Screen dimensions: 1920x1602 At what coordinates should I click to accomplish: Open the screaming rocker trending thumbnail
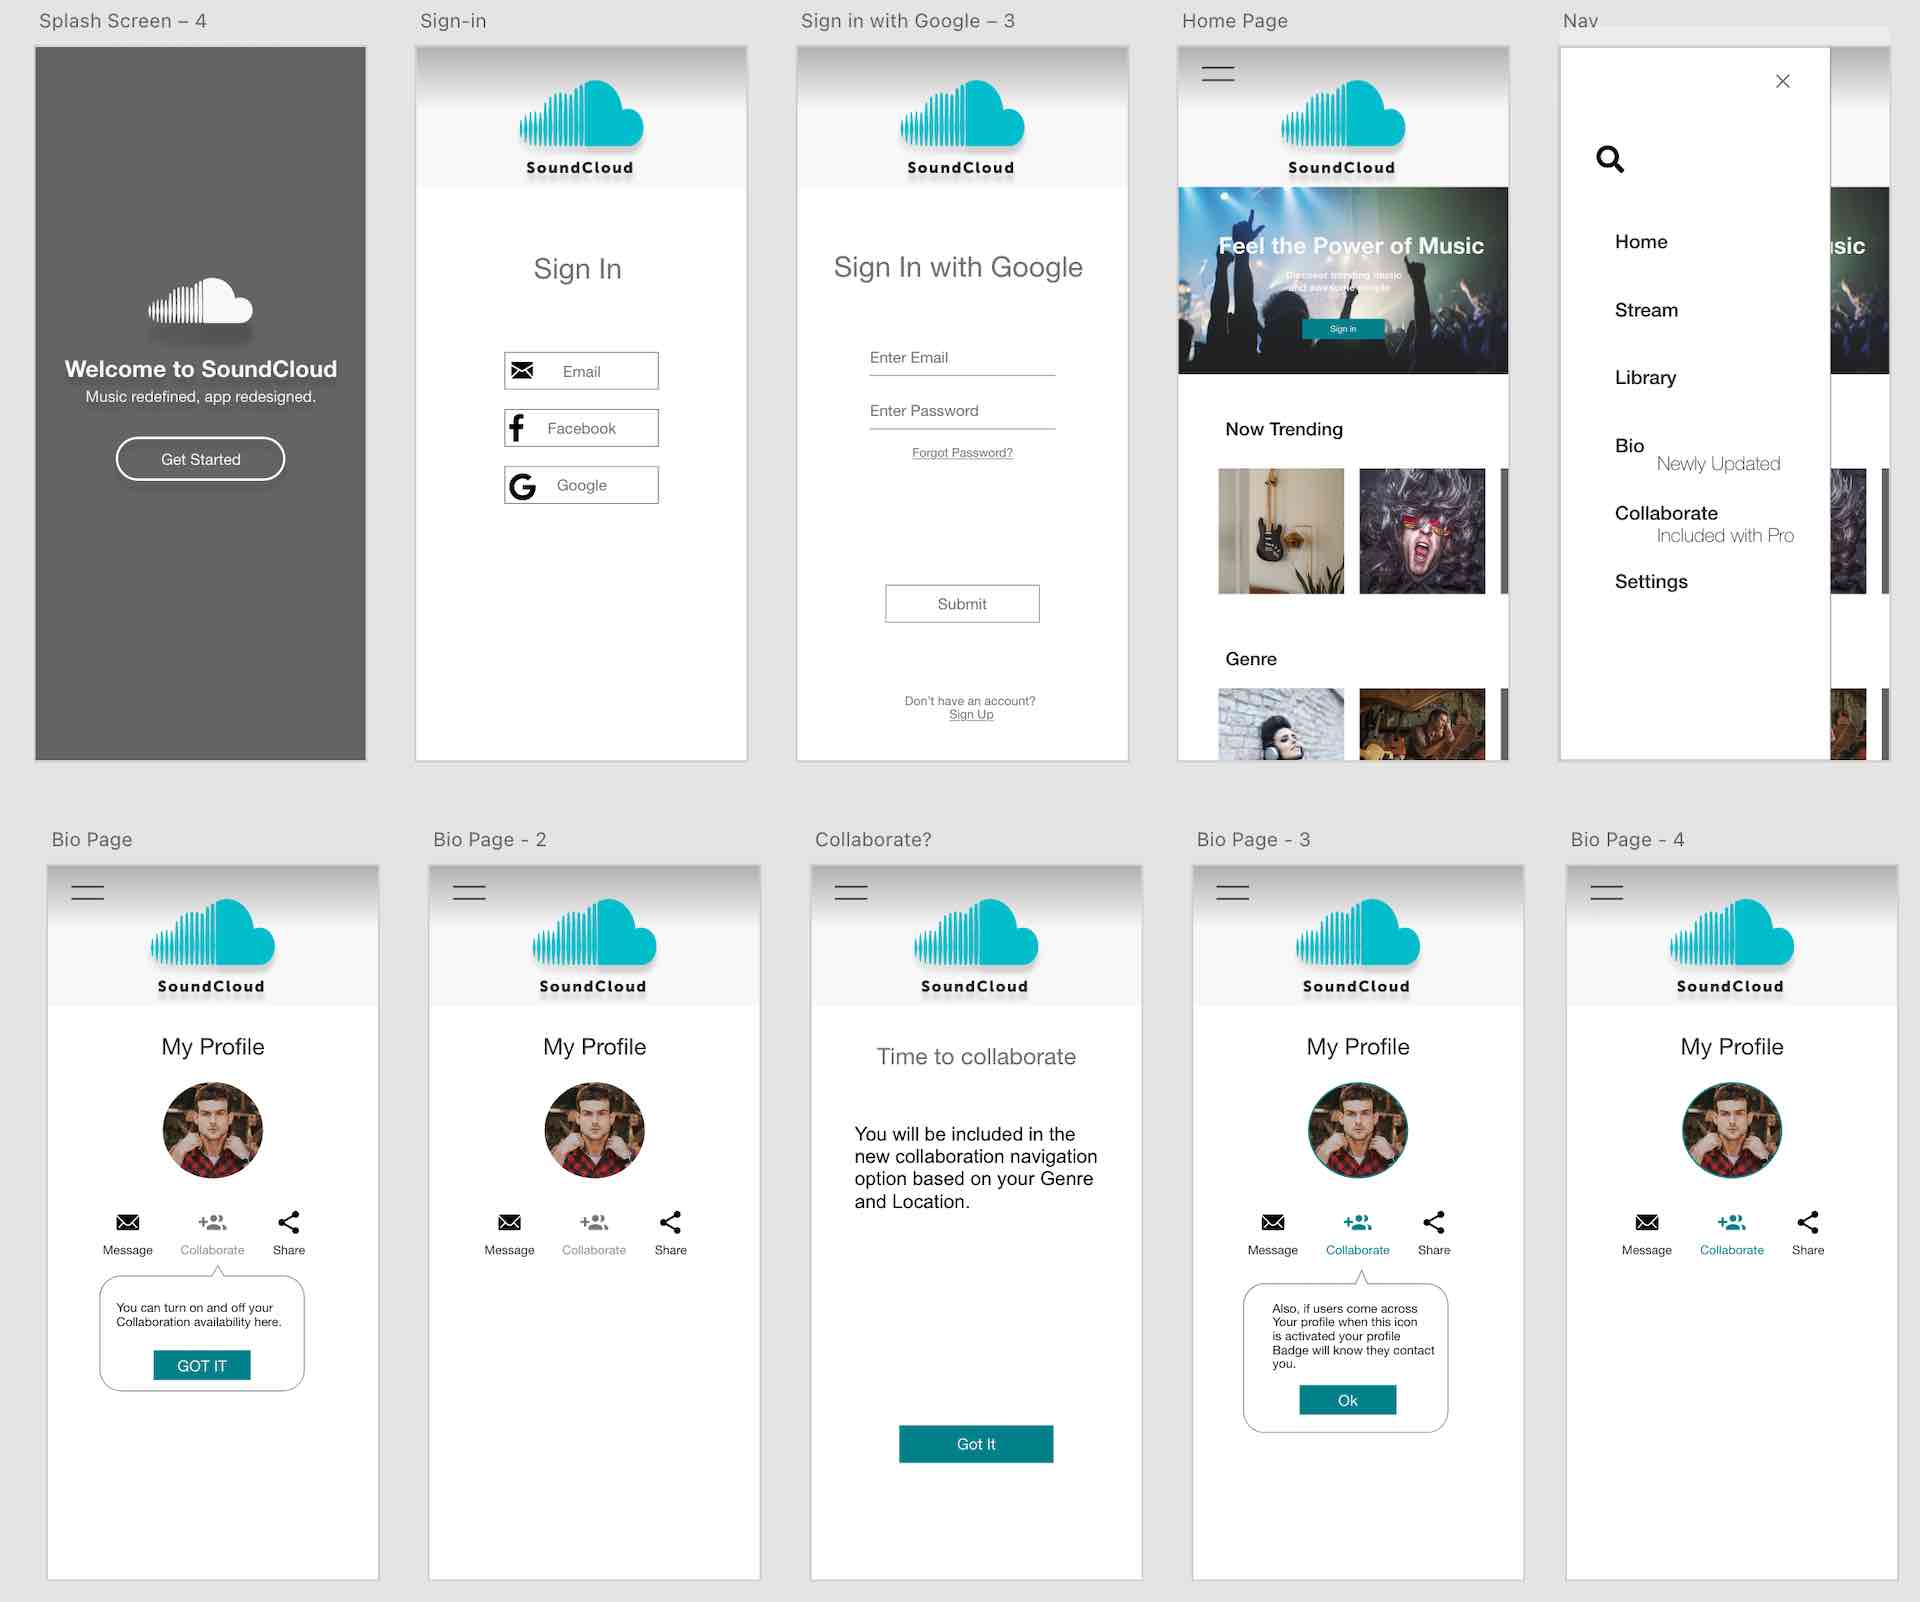1422,531
